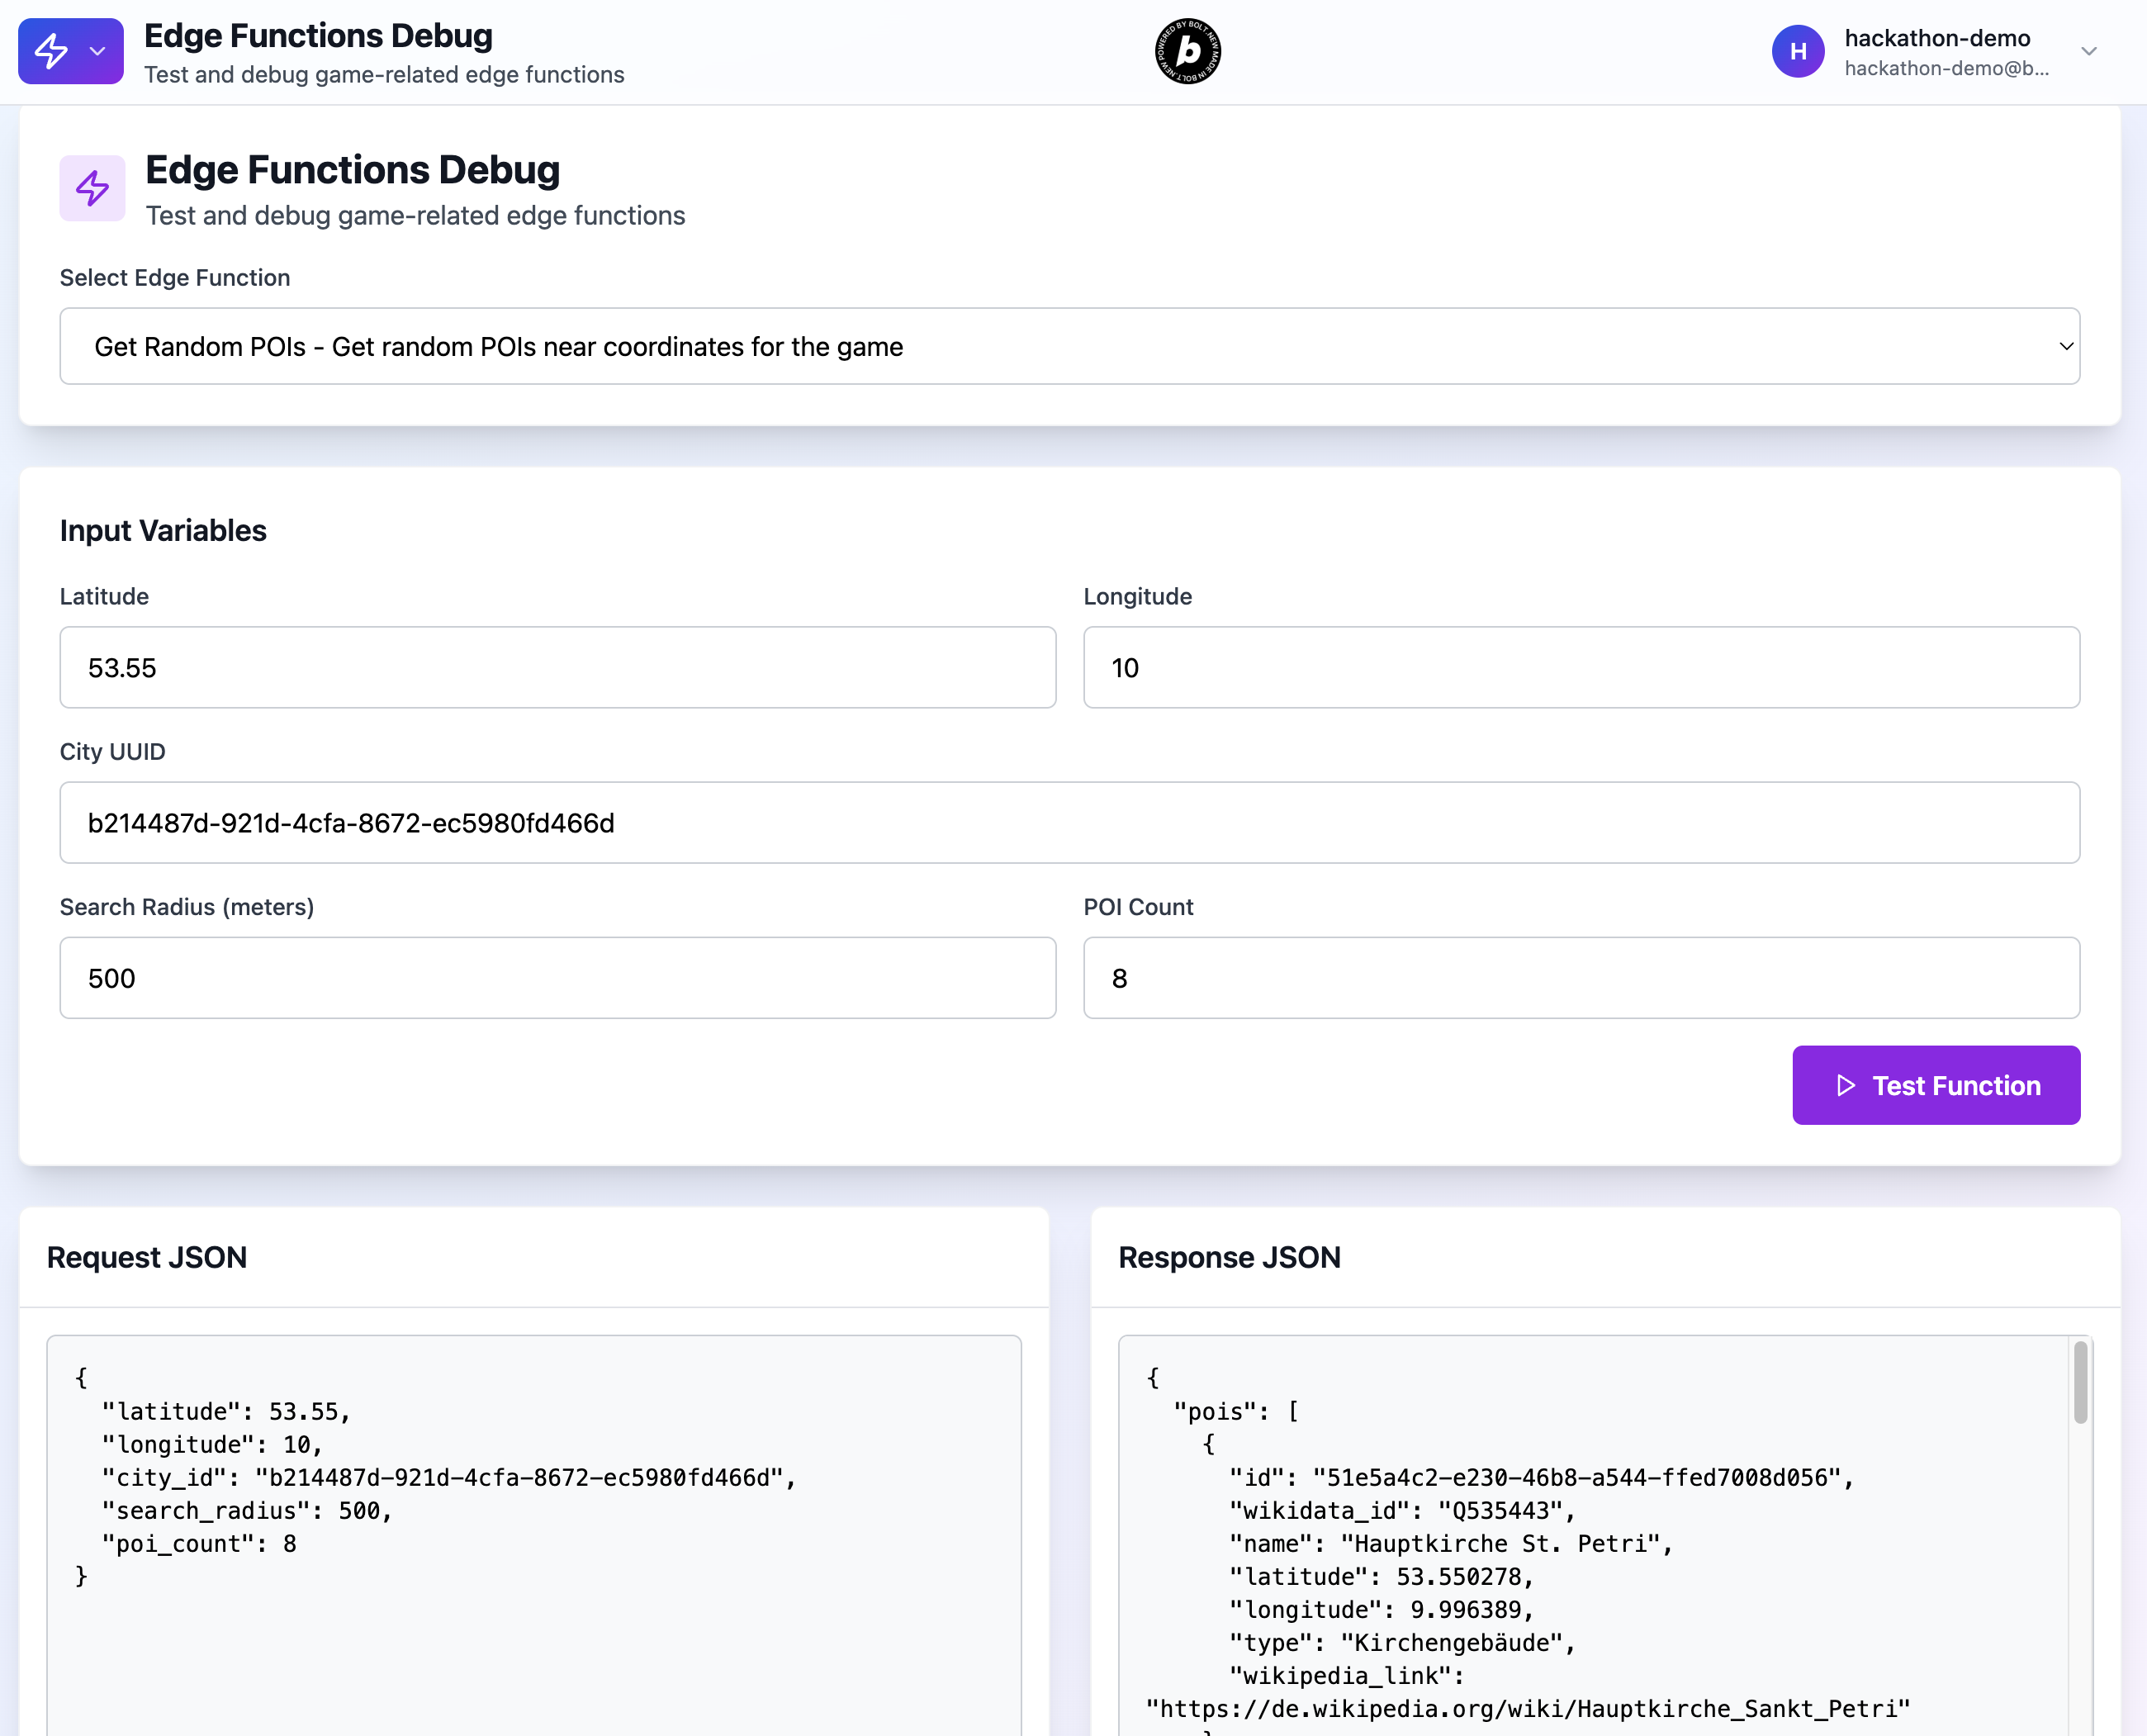Viewport: 2147px width, 1736px height.
Task: Click the play triangle on Test Function
Action: pyautogui.click(x=1845, y=1085)
